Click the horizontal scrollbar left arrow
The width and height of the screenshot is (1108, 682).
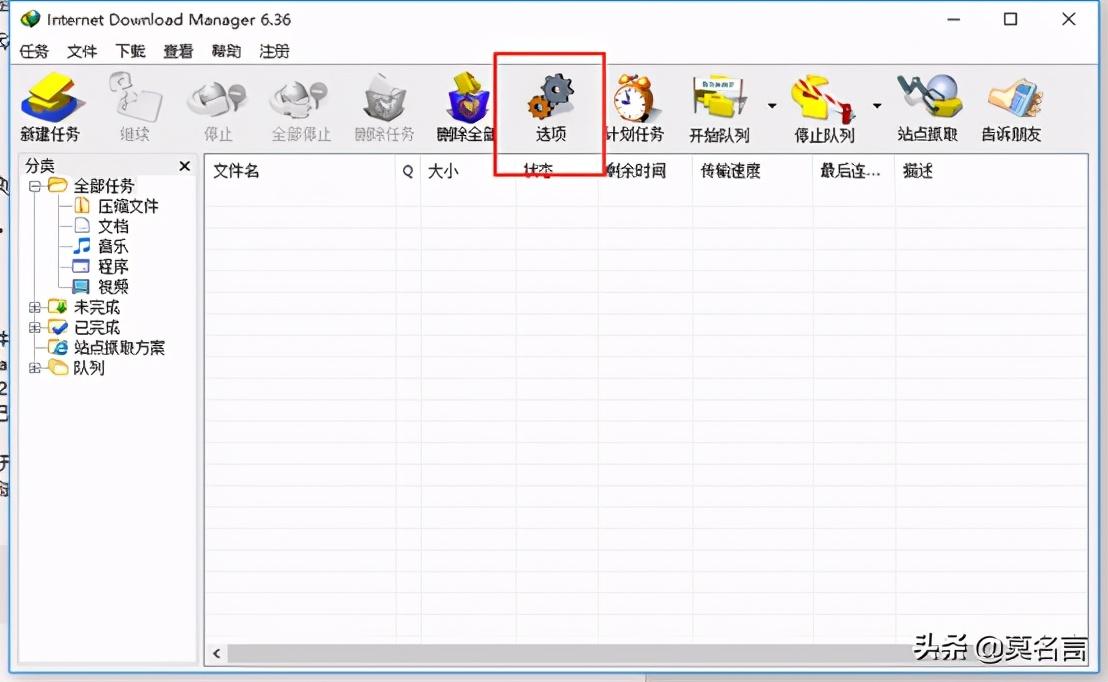[x=217, y=654]
